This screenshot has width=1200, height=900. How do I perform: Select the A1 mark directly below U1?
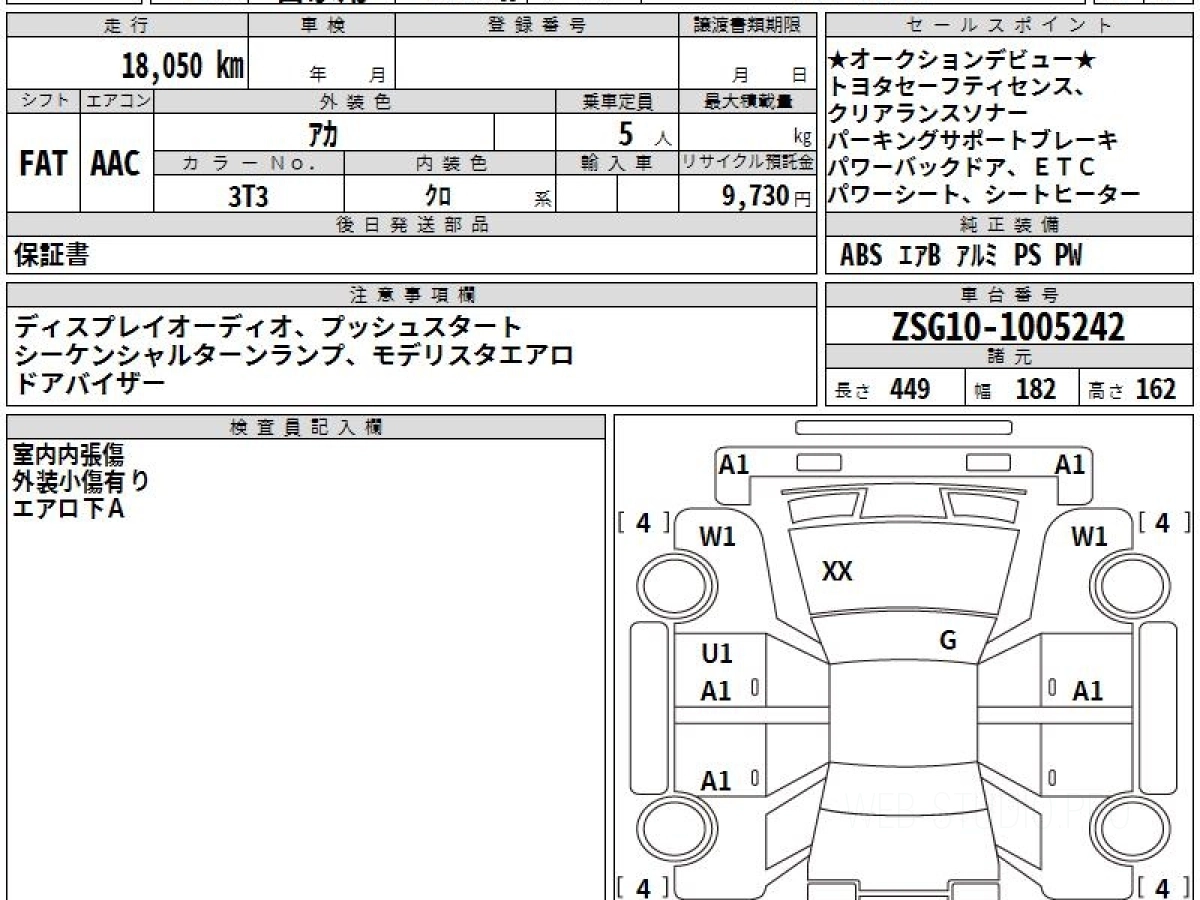716,691
